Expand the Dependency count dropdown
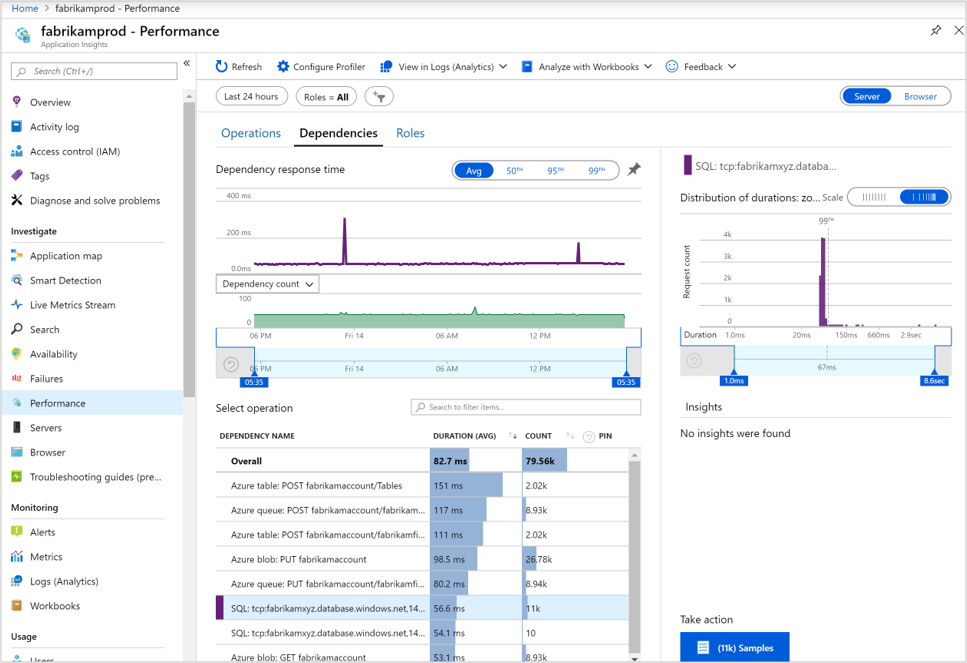Viewport: 967px width, 663px height. 267,284
